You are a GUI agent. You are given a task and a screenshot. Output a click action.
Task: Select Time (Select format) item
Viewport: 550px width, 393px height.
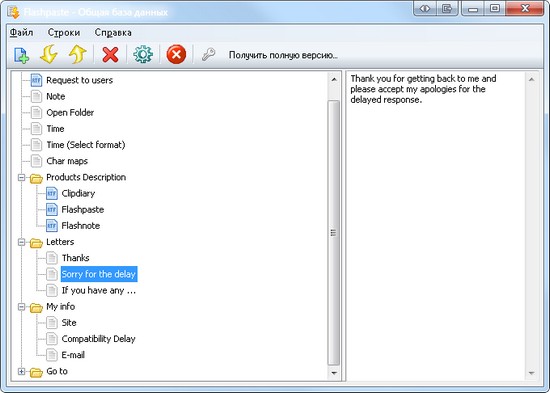click(86, 145)
